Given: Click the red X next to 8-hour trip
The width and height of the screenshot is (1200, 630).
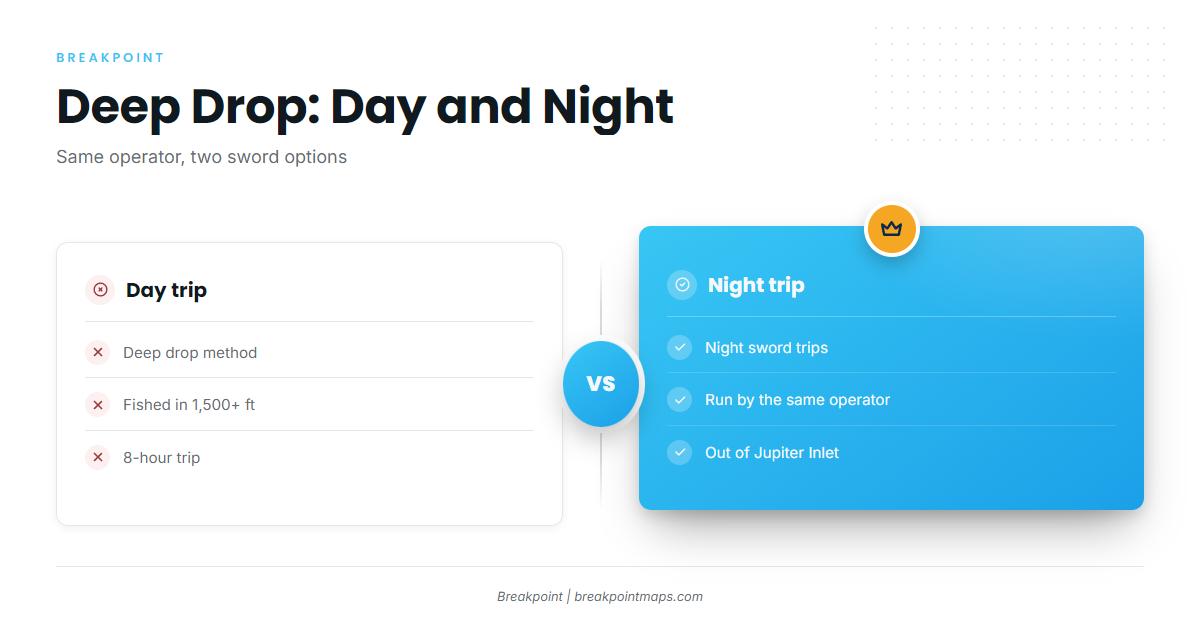Looking at the screenshot, I should tap(98, 457).
